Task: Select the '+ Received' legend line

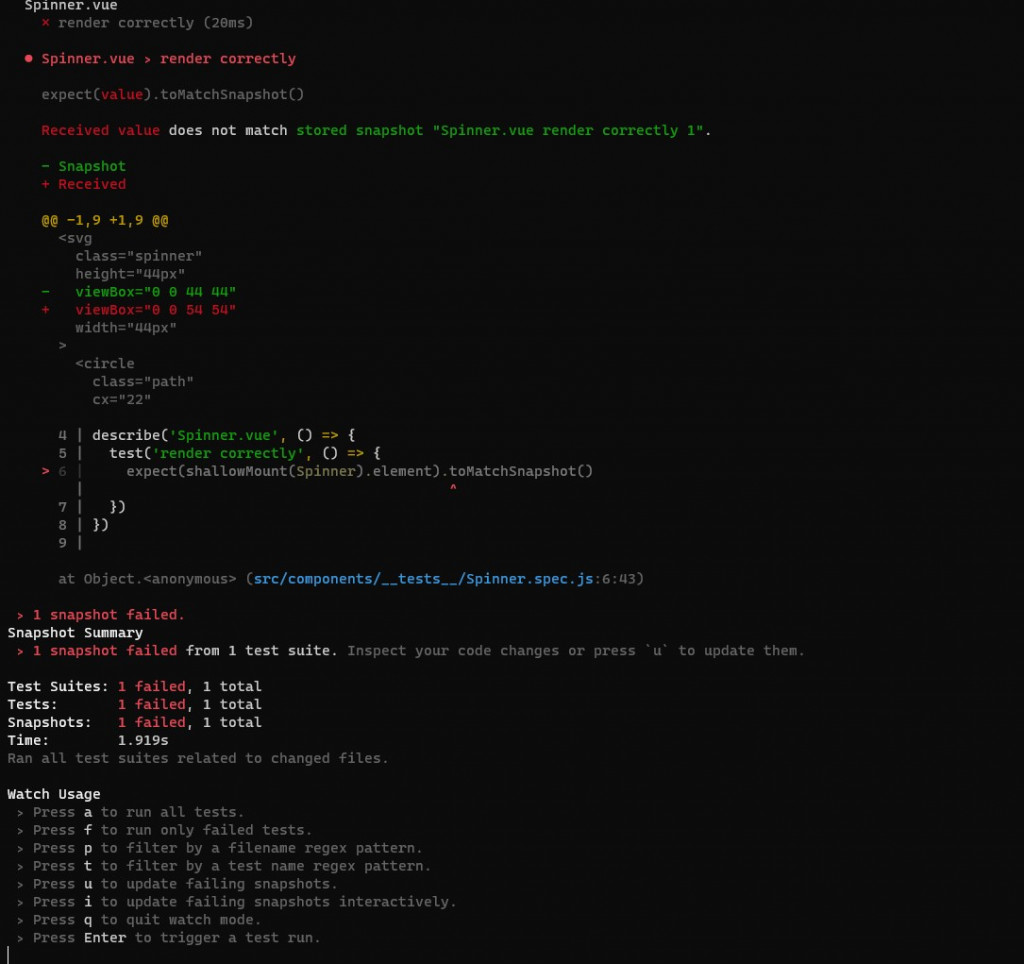Action: [84, 184]
